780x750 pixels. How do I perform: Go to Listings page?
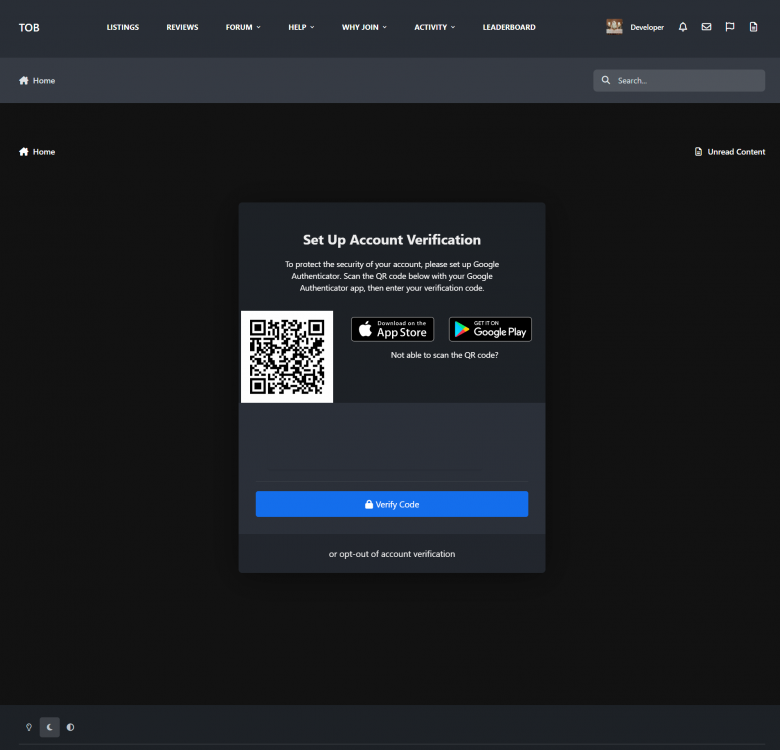[122, 27]
